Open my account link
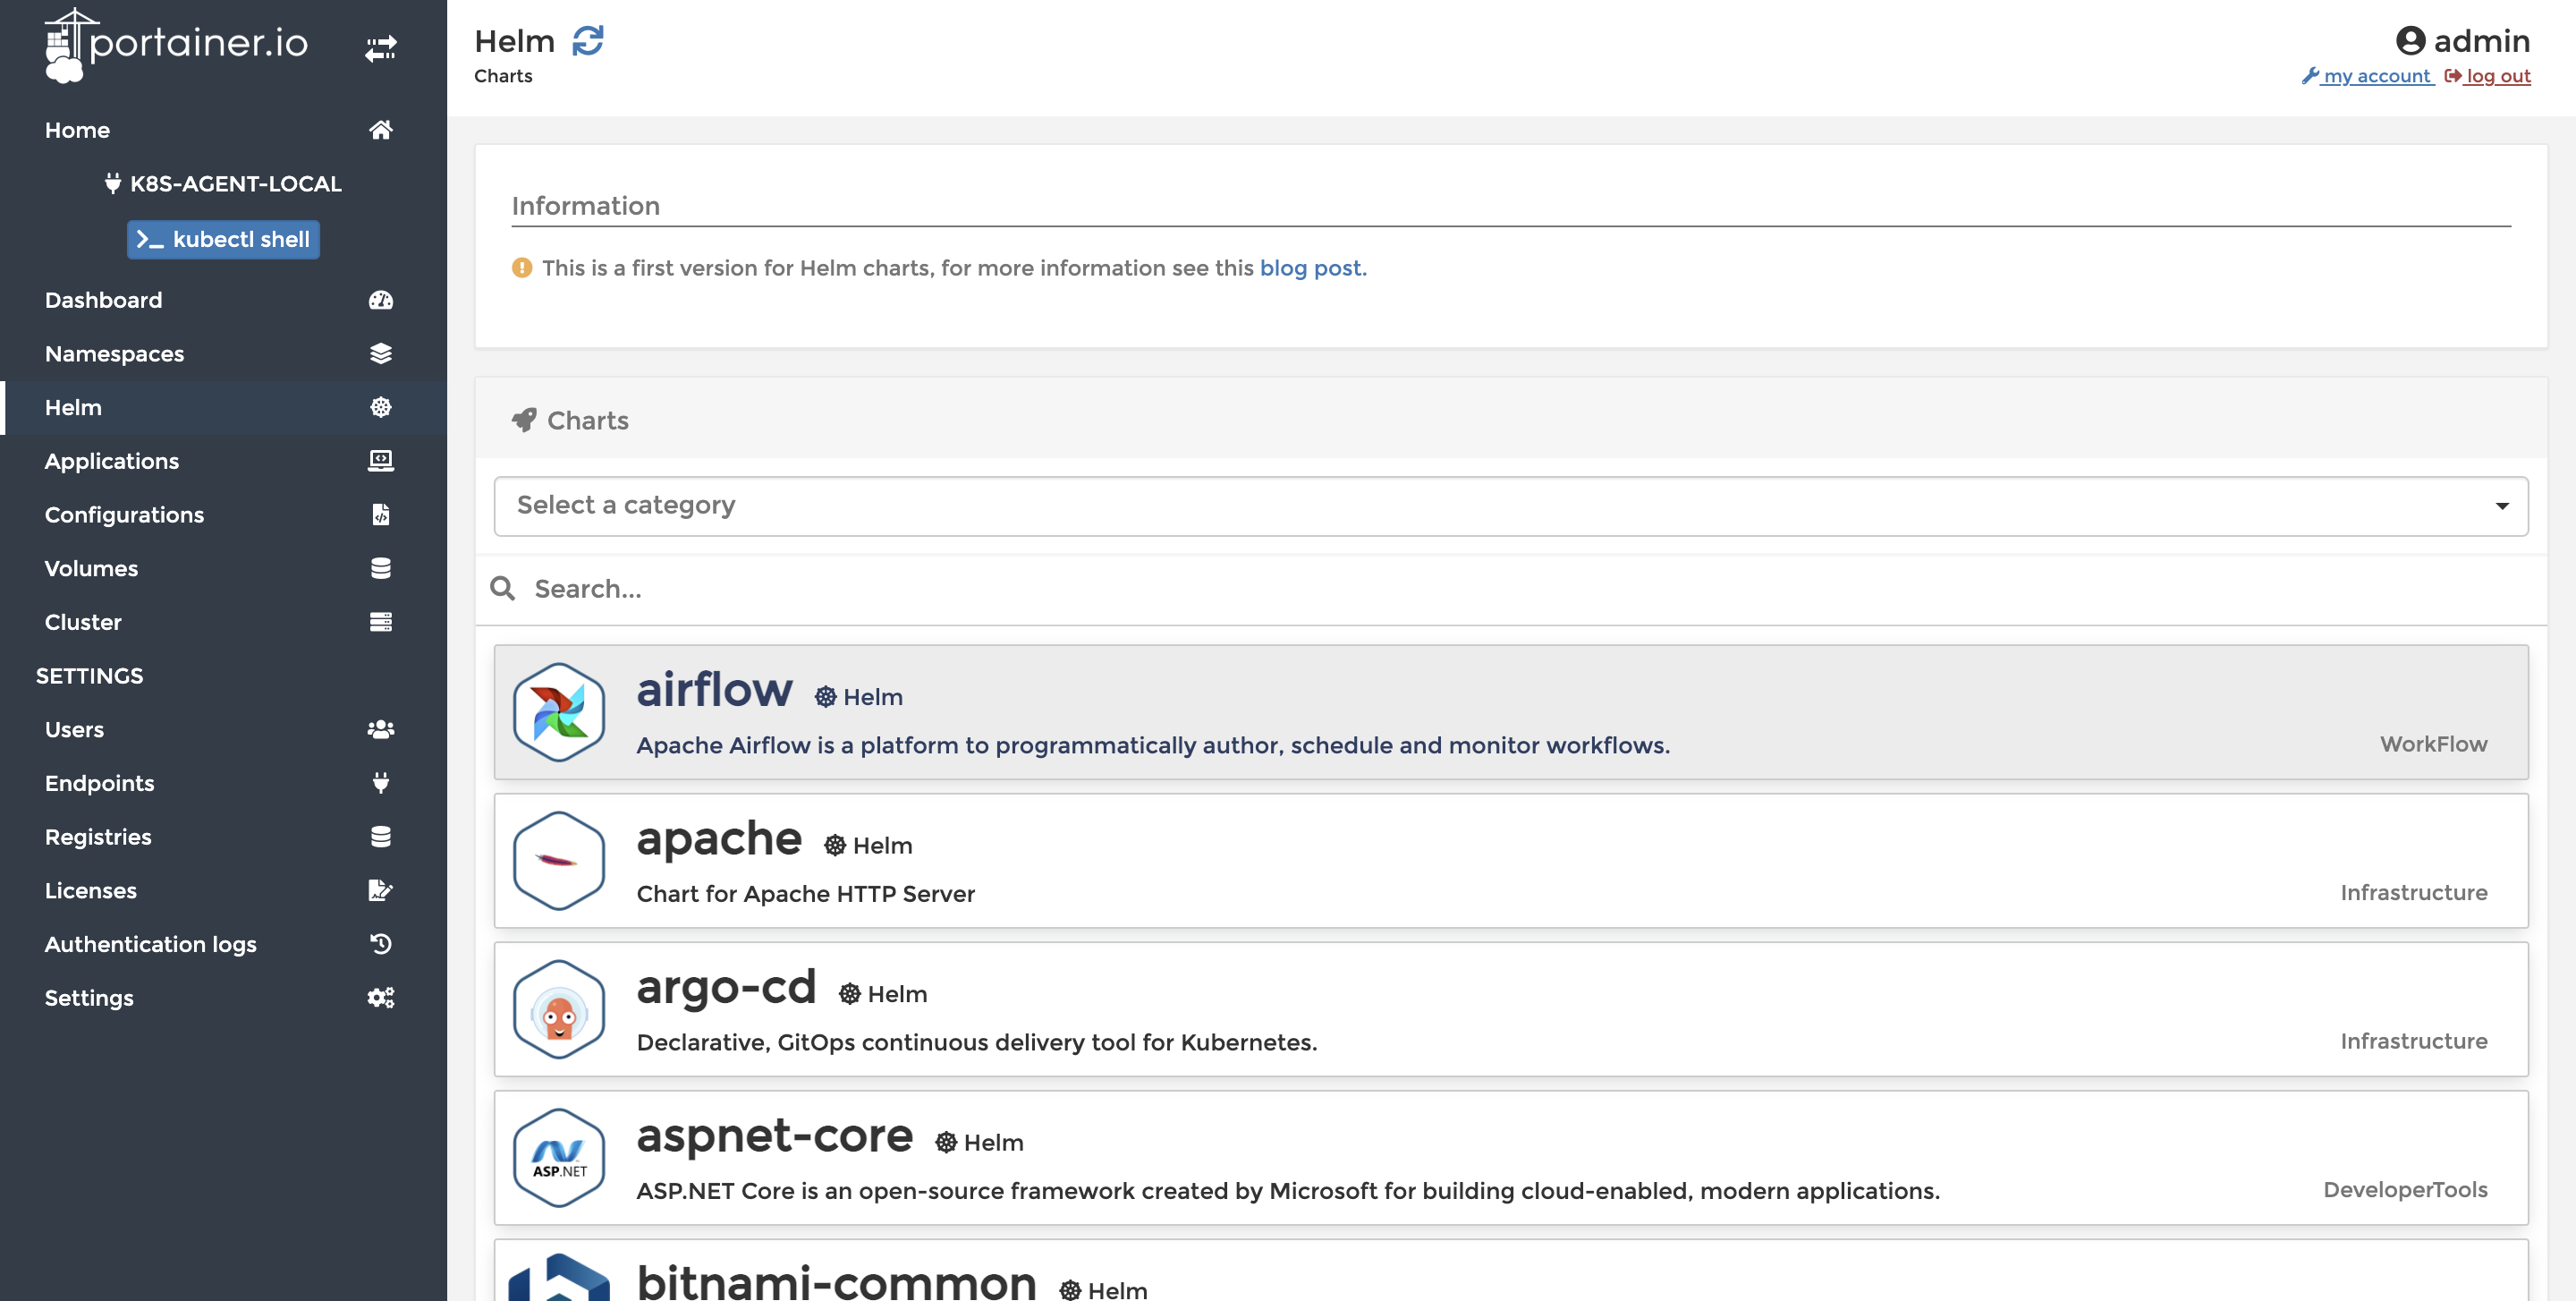 2376,76
